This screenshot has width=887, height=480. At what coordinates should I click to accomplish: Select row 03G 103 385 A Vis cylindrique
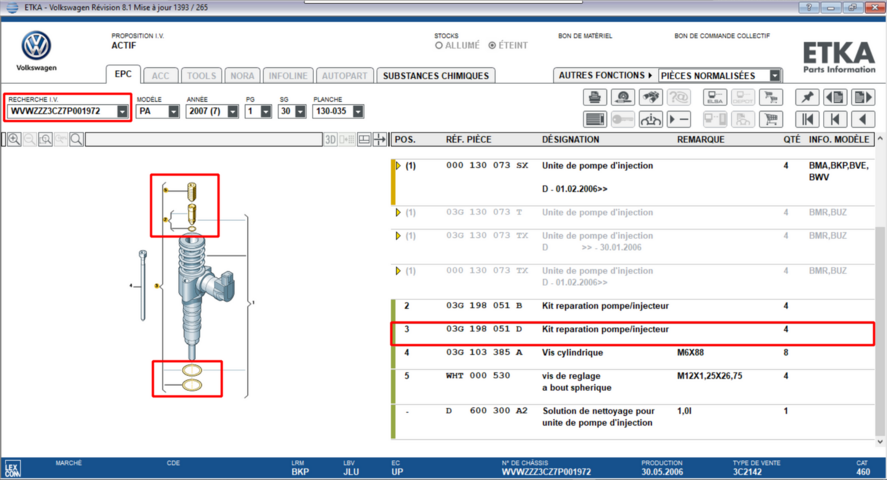pyautogui.click(x=632, y=357)
